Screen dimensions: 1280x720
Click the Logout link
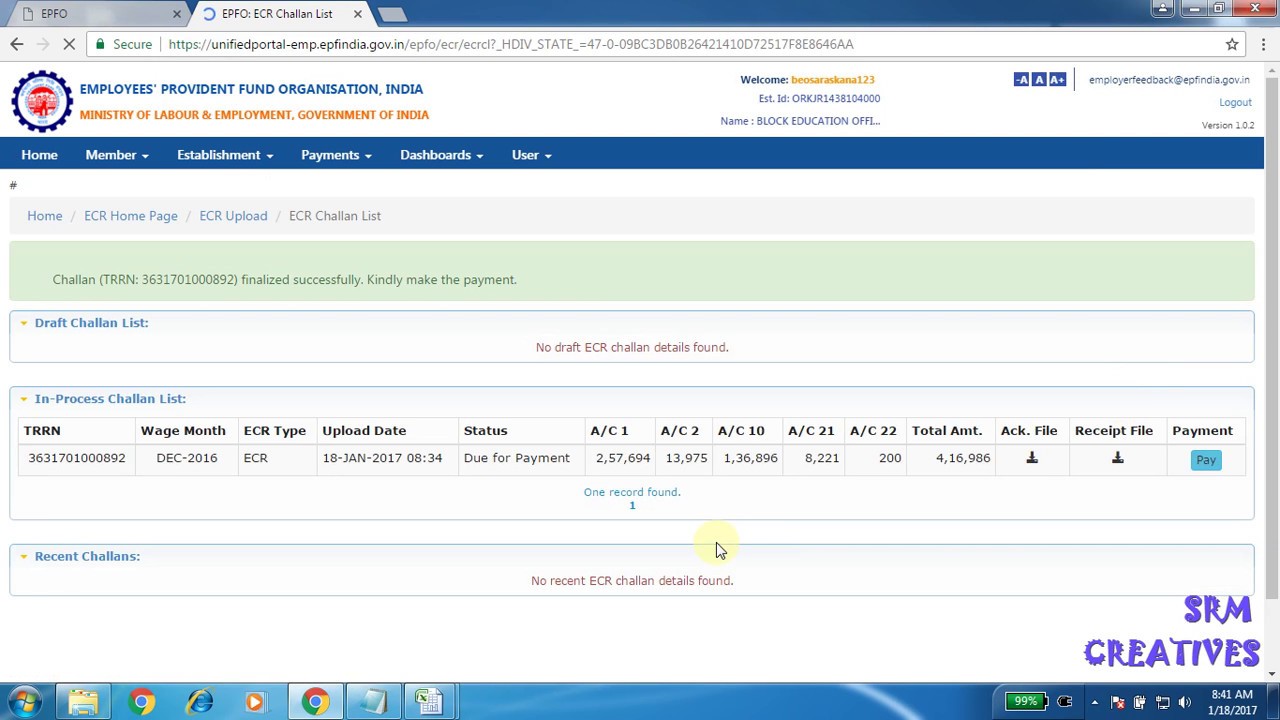(1235, 102)
